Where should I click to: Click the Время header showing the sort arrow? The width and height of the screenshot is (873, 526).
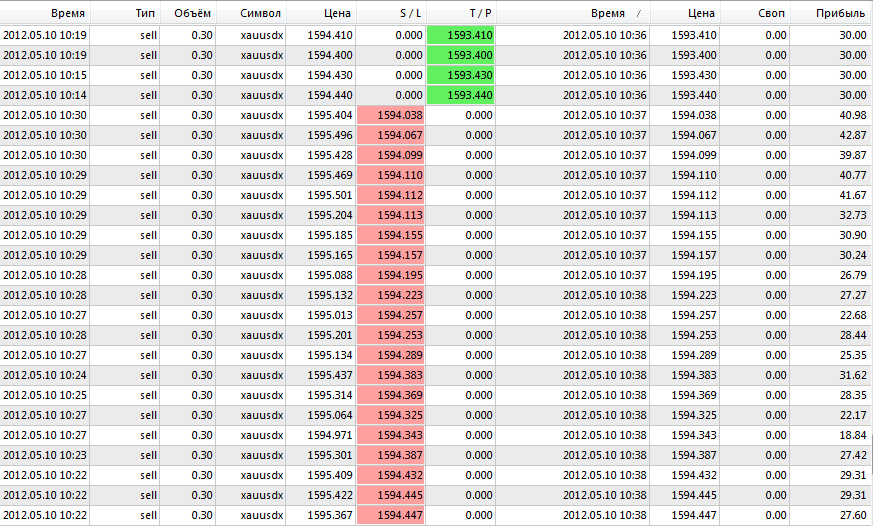(573, 13)
